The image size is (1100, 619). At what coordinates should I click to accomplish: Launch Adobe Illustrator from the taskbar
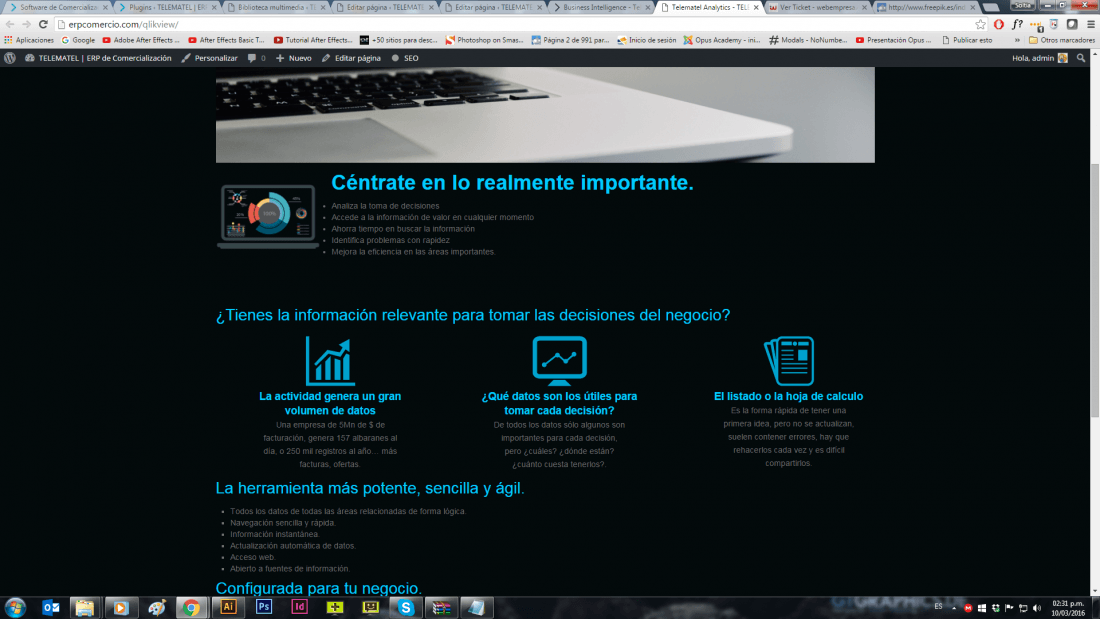coord(228,607)
